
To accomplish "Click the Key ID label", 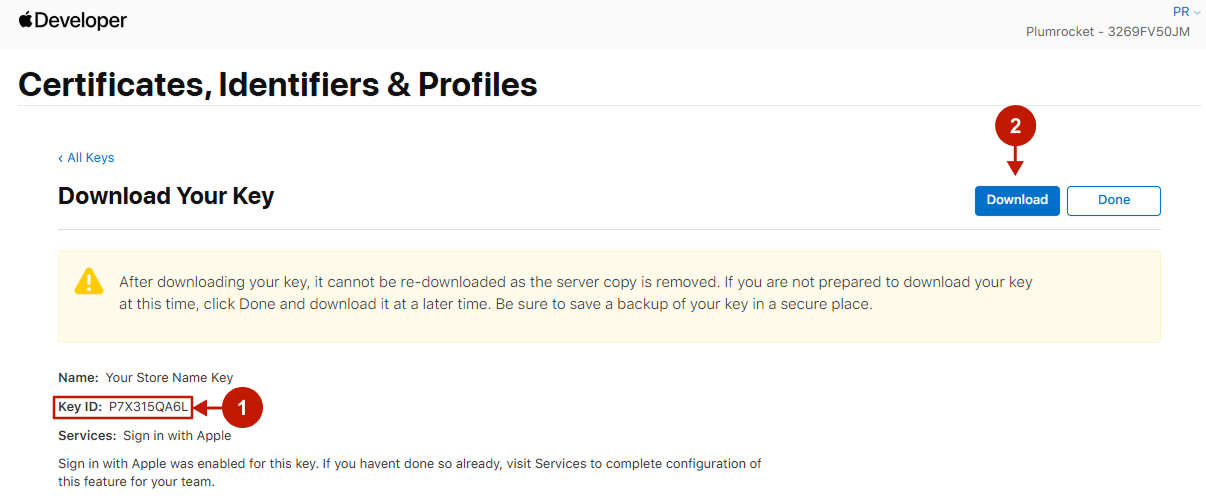I will (x=80, y=407).
